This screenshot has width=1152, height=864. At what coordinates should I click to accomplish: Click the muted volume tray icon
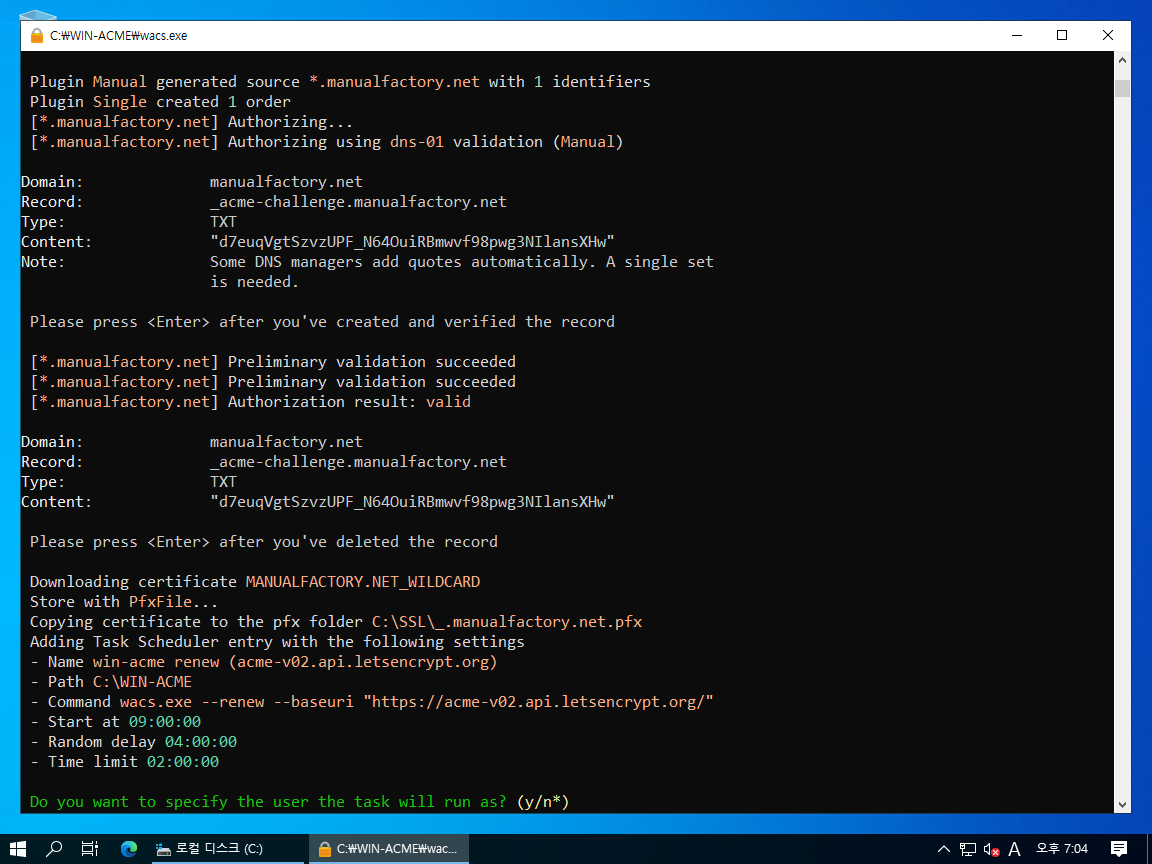click(x=991, y=849)
